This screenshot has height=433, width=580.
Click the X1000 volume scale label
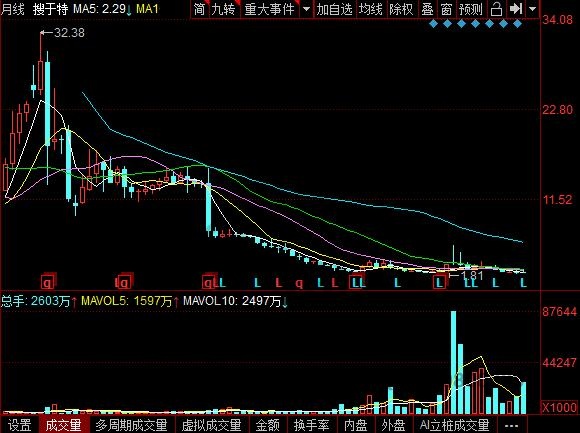point(559,407)
